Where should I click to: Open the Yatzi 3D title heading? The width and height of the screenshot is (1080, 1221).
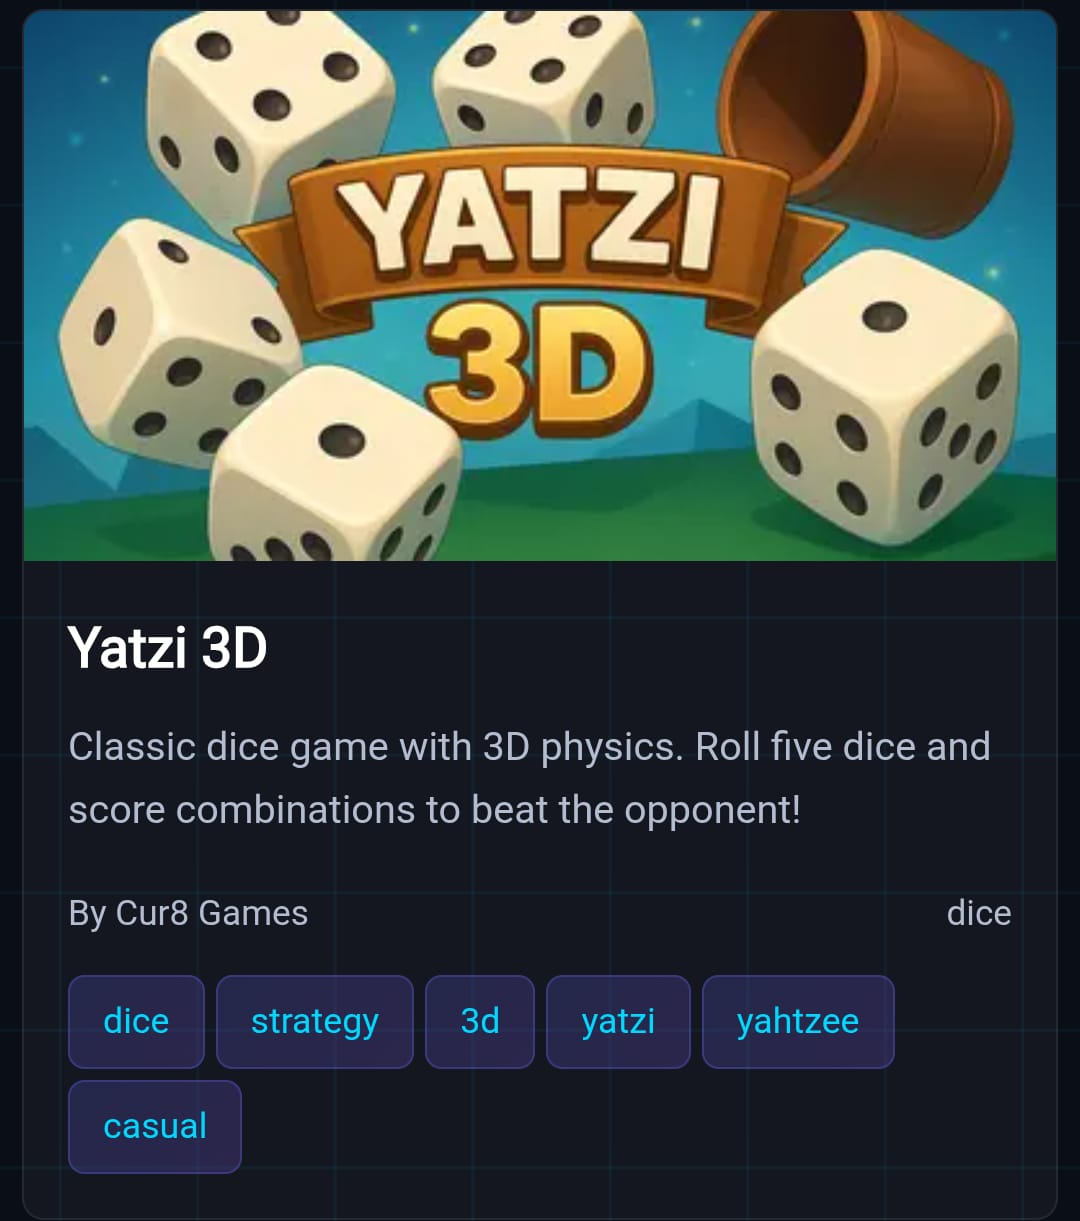168,648
